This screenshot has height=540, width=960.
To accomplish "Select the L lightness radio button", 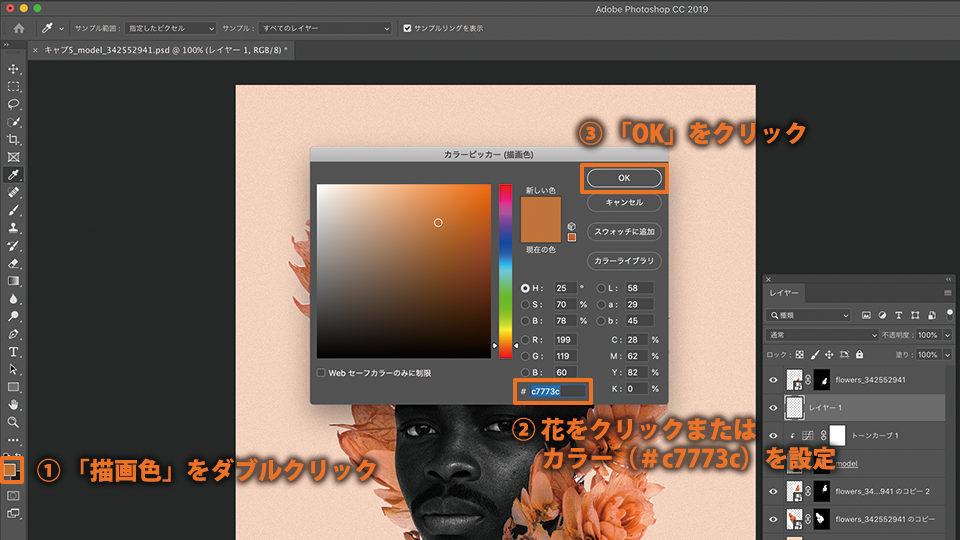I will 601,288.
